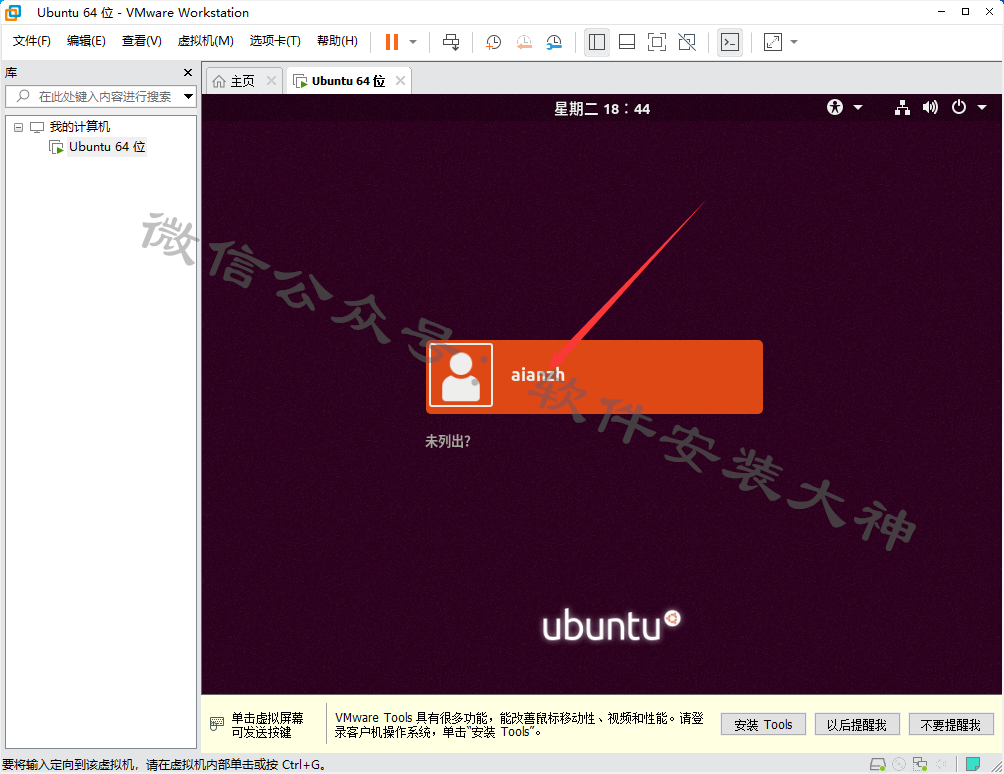Click the network adapter status bar icon
Viewport: 1004px width, 774px height.
tap(920, 764)
